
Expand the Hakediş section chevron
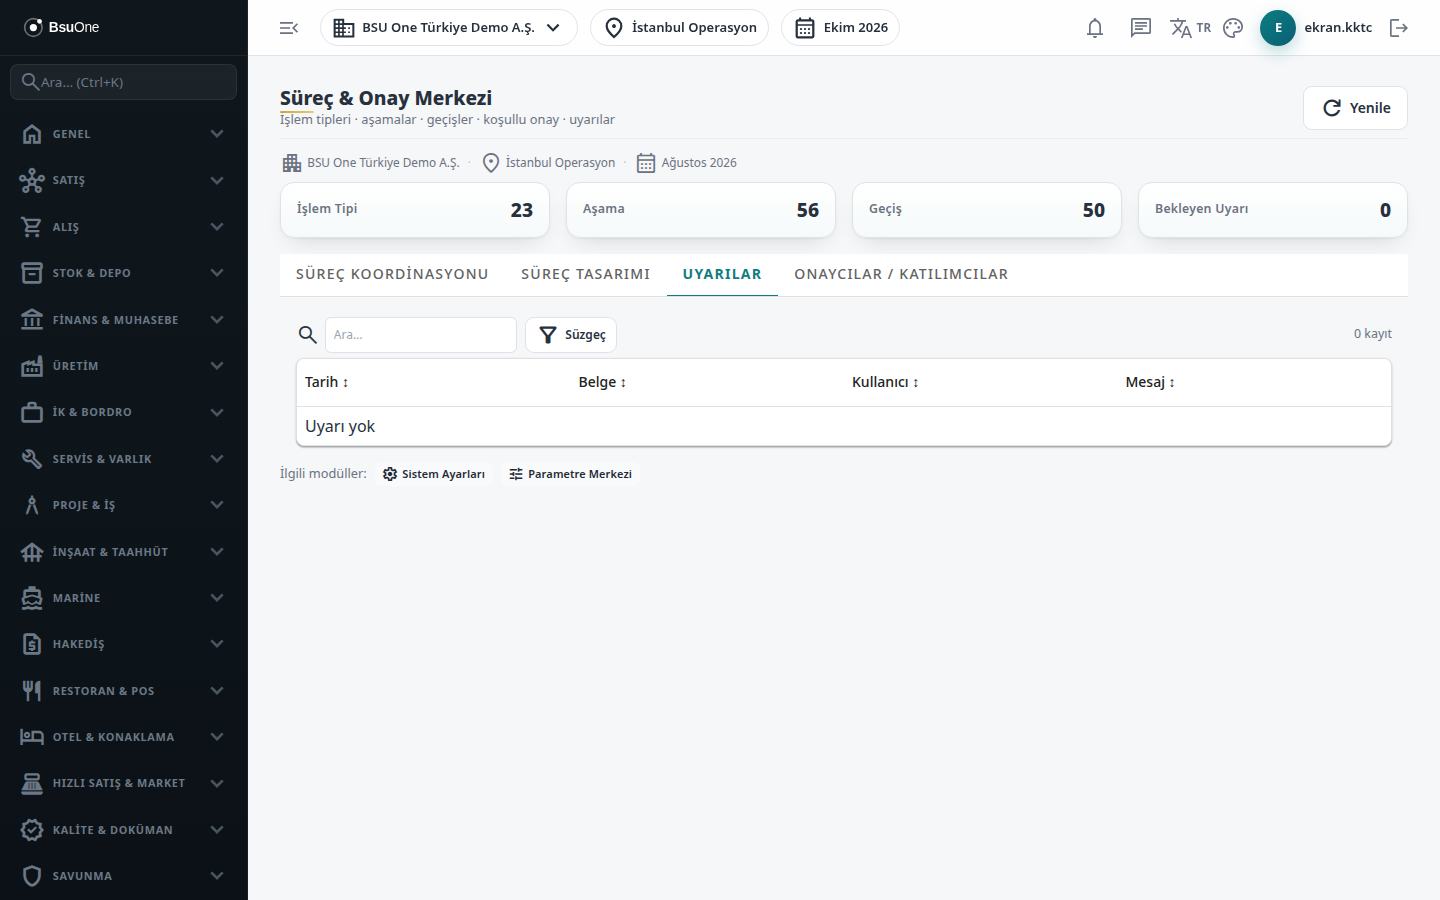[x=217, y=644]
